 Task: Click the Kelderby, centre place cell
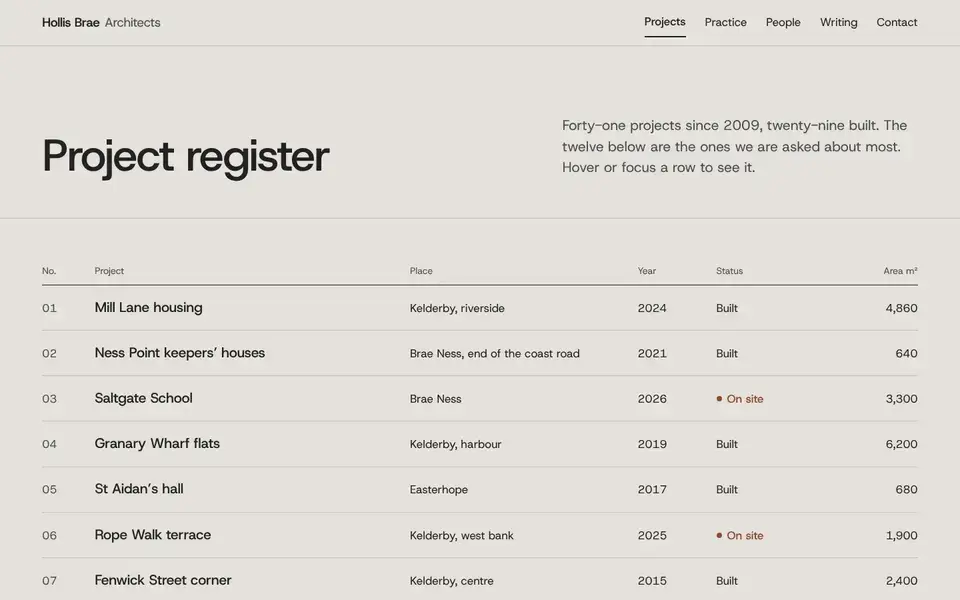pyautogui.click(x=451, y=580)
